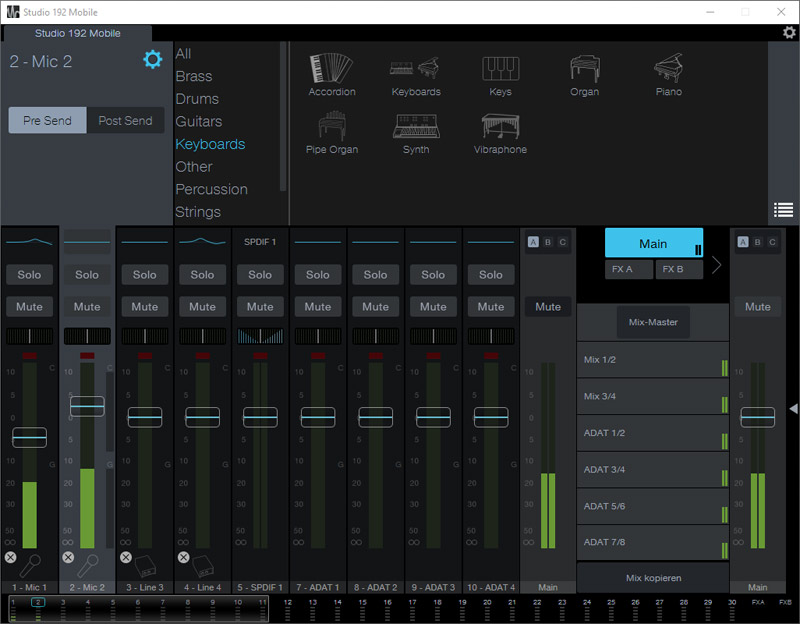This screenshot has height=624, width=800.
Task: Click the Piano instrument icon
Action: (668, 70)
